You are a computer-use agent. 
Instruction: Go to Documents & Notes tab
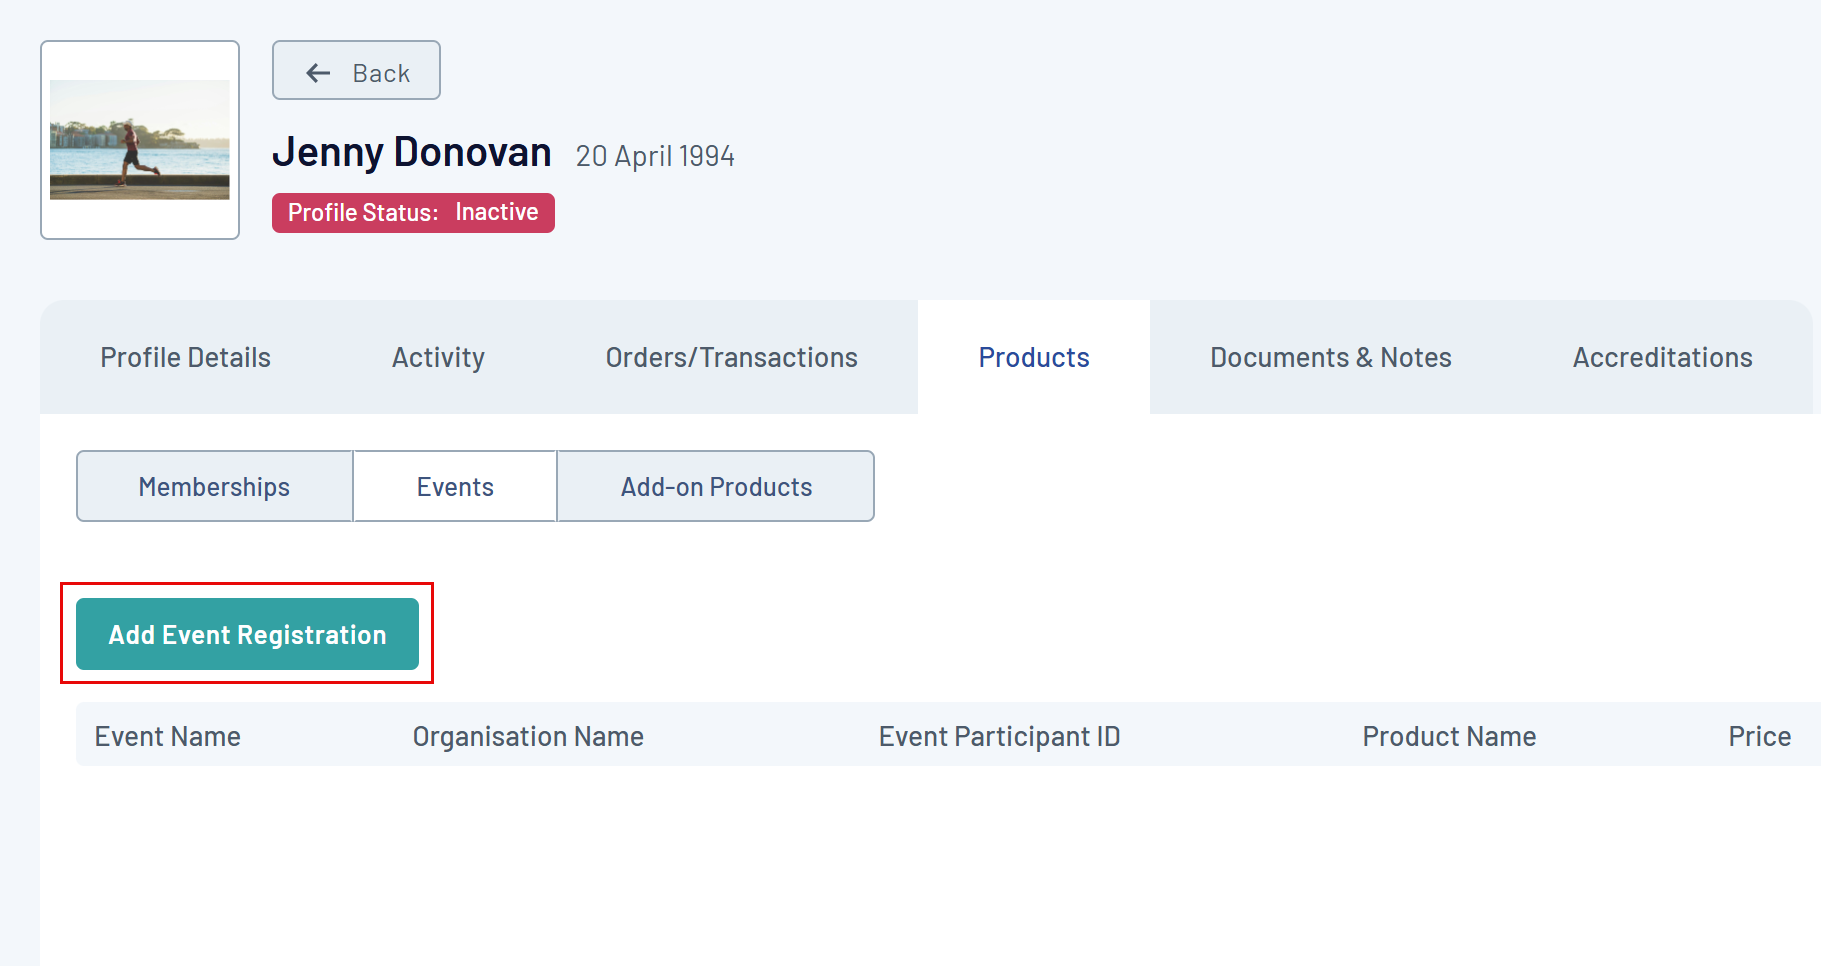(x=1330, y=358)
